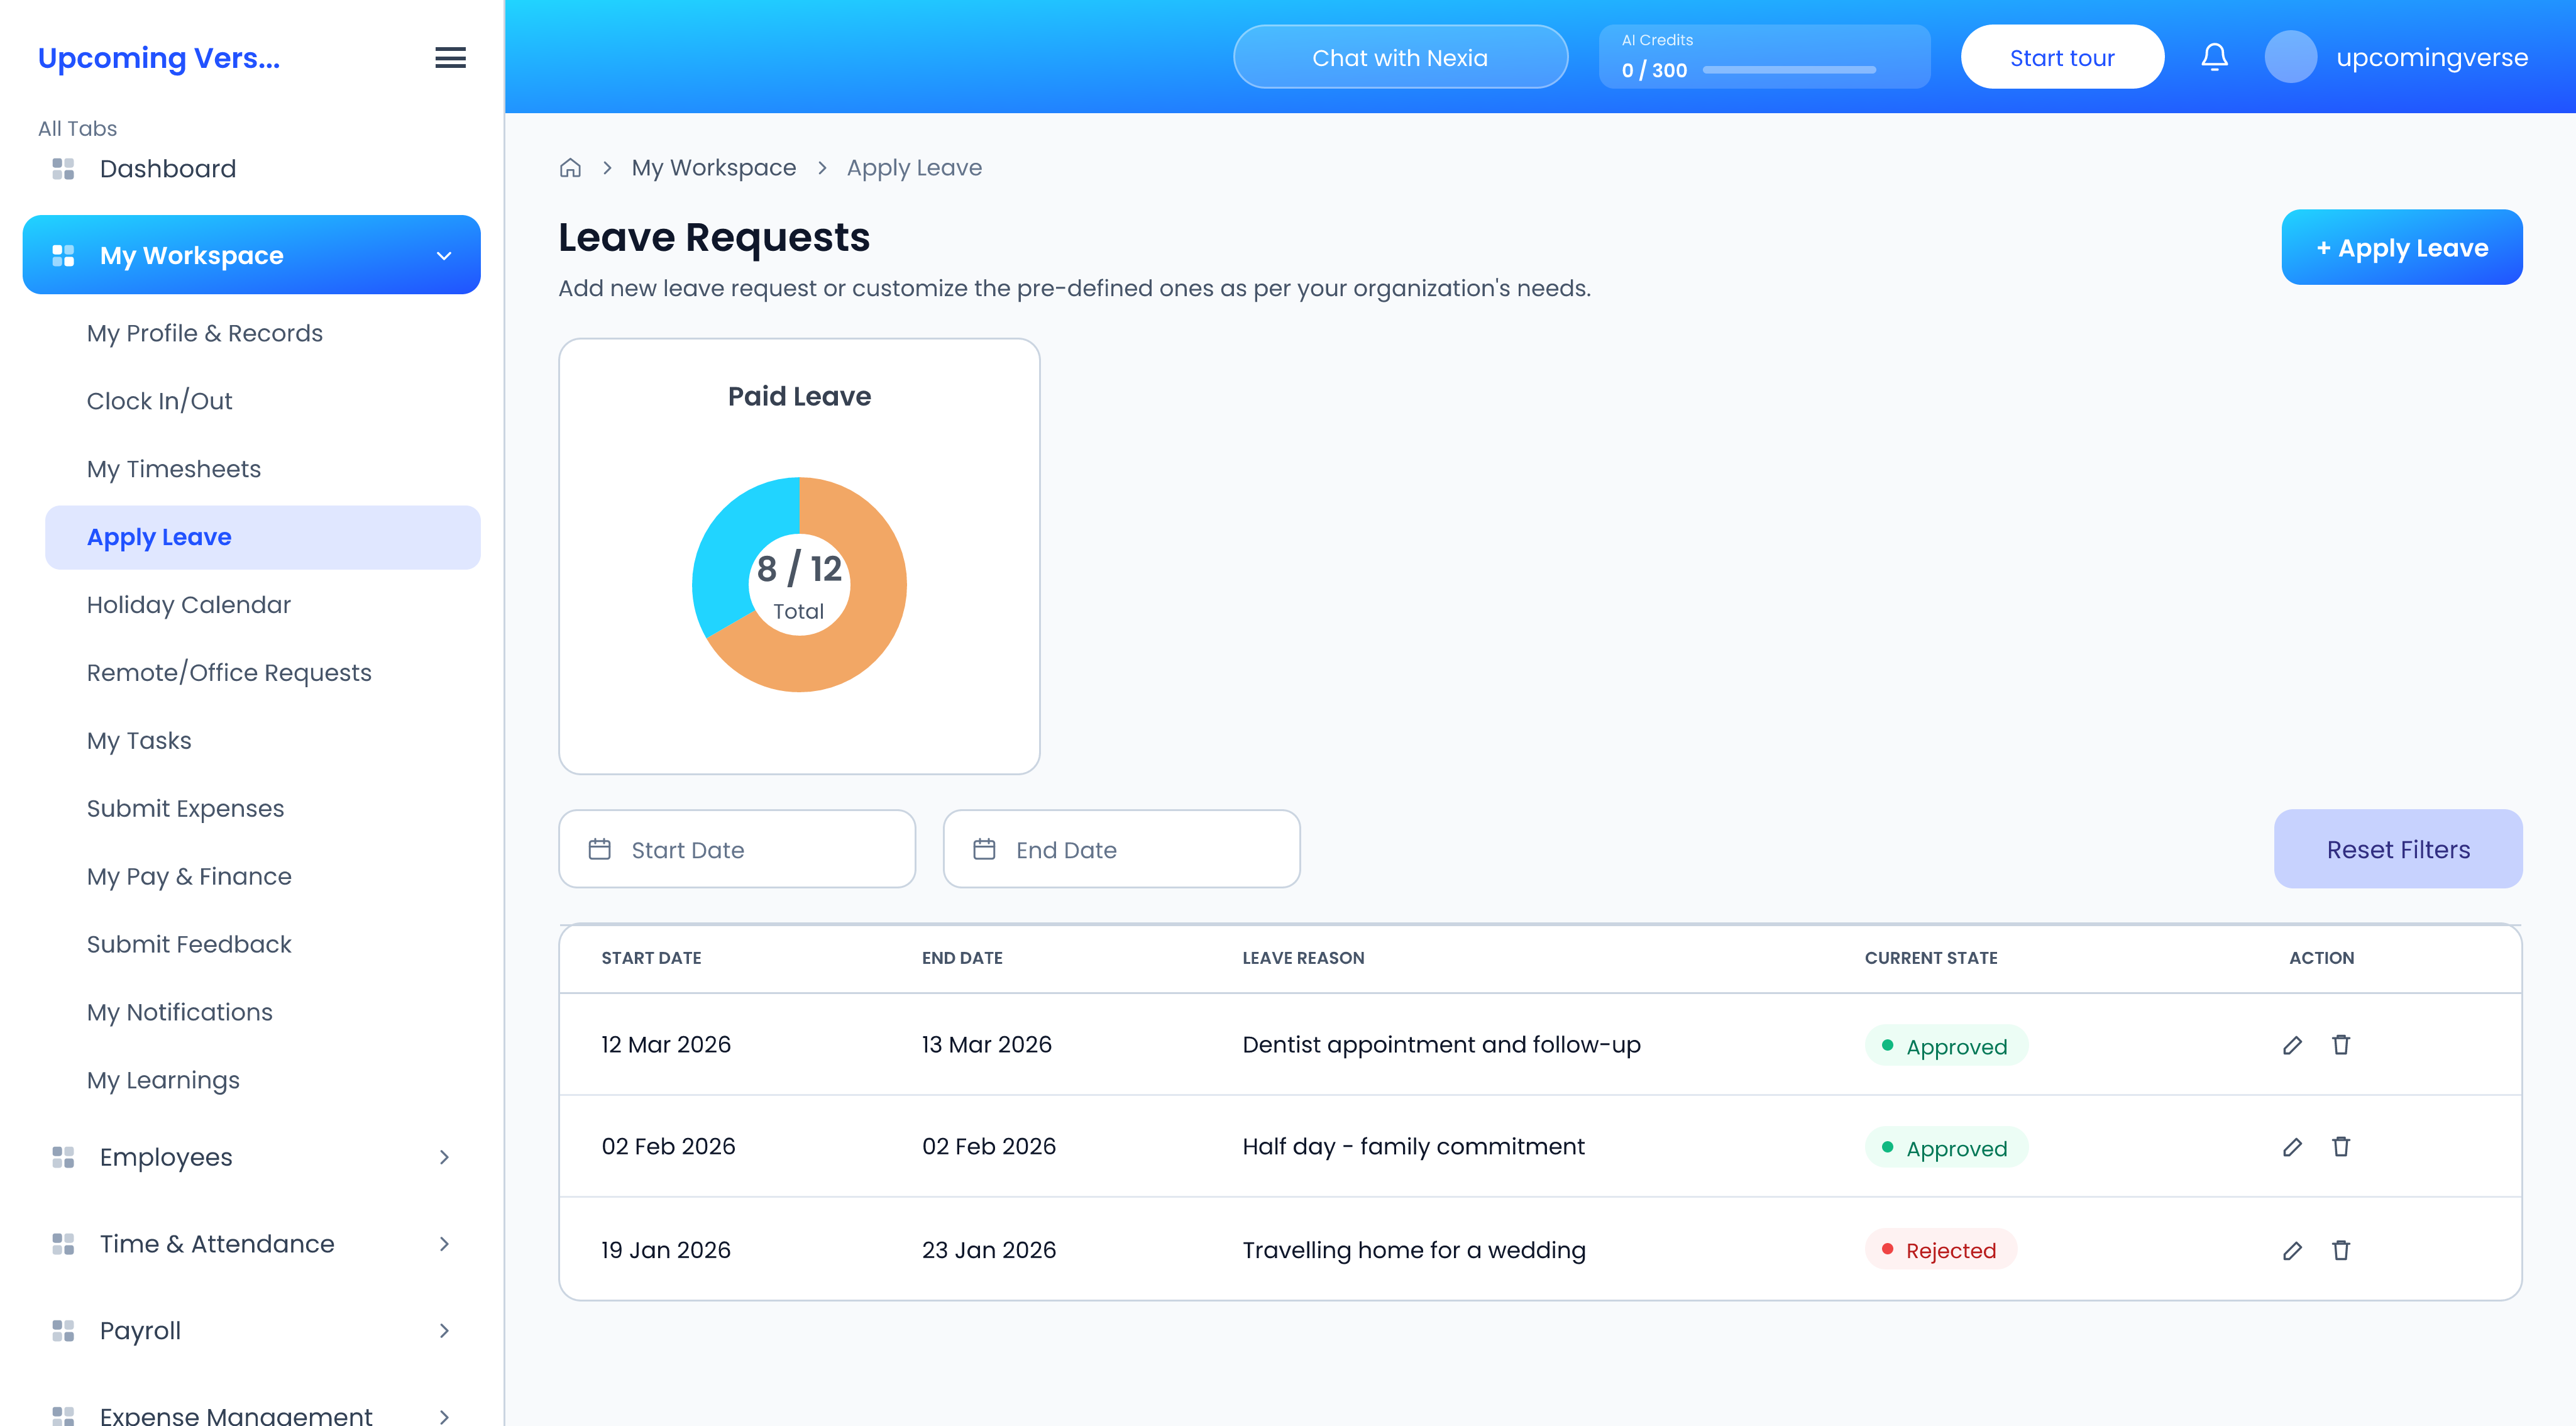The width and height of the screenshot is (2576, 1426).
Task: Click the home breadcrumb icon
Action: [570, 168]
